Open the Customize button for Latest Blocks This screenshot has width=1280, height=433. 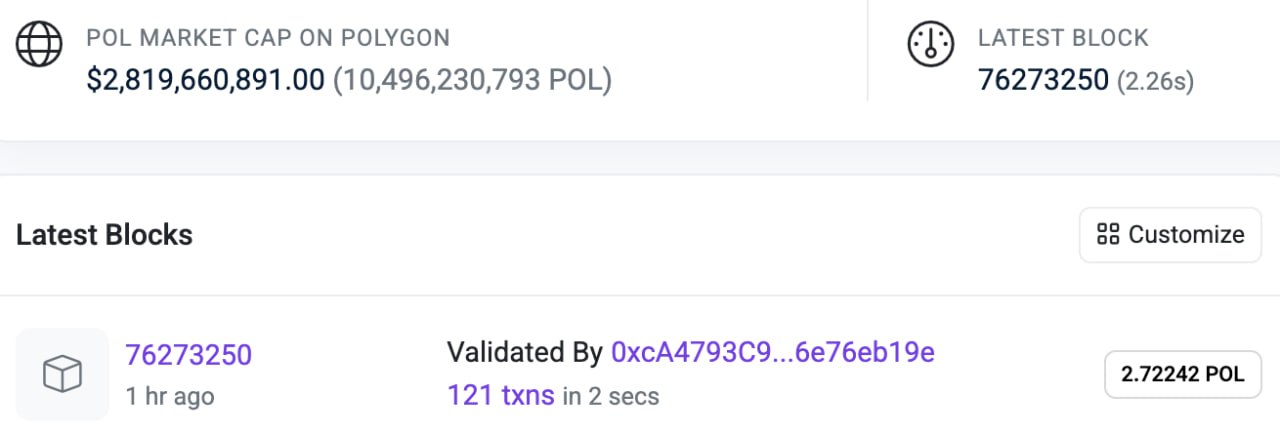[1170, 235]
